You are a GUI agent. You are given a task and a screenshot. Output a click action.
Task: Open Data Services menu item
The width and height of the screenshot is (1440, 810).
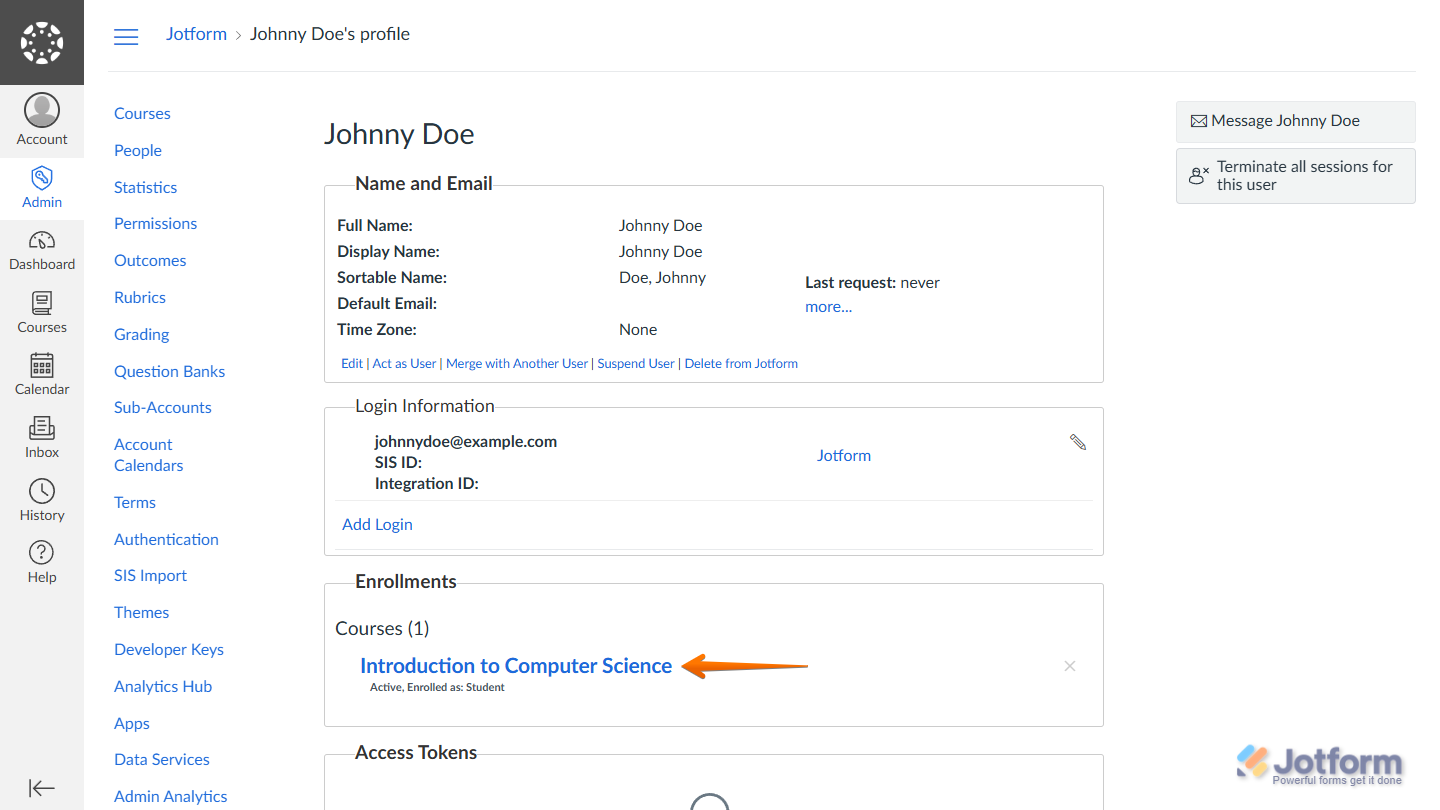click(x=162, y=760)
